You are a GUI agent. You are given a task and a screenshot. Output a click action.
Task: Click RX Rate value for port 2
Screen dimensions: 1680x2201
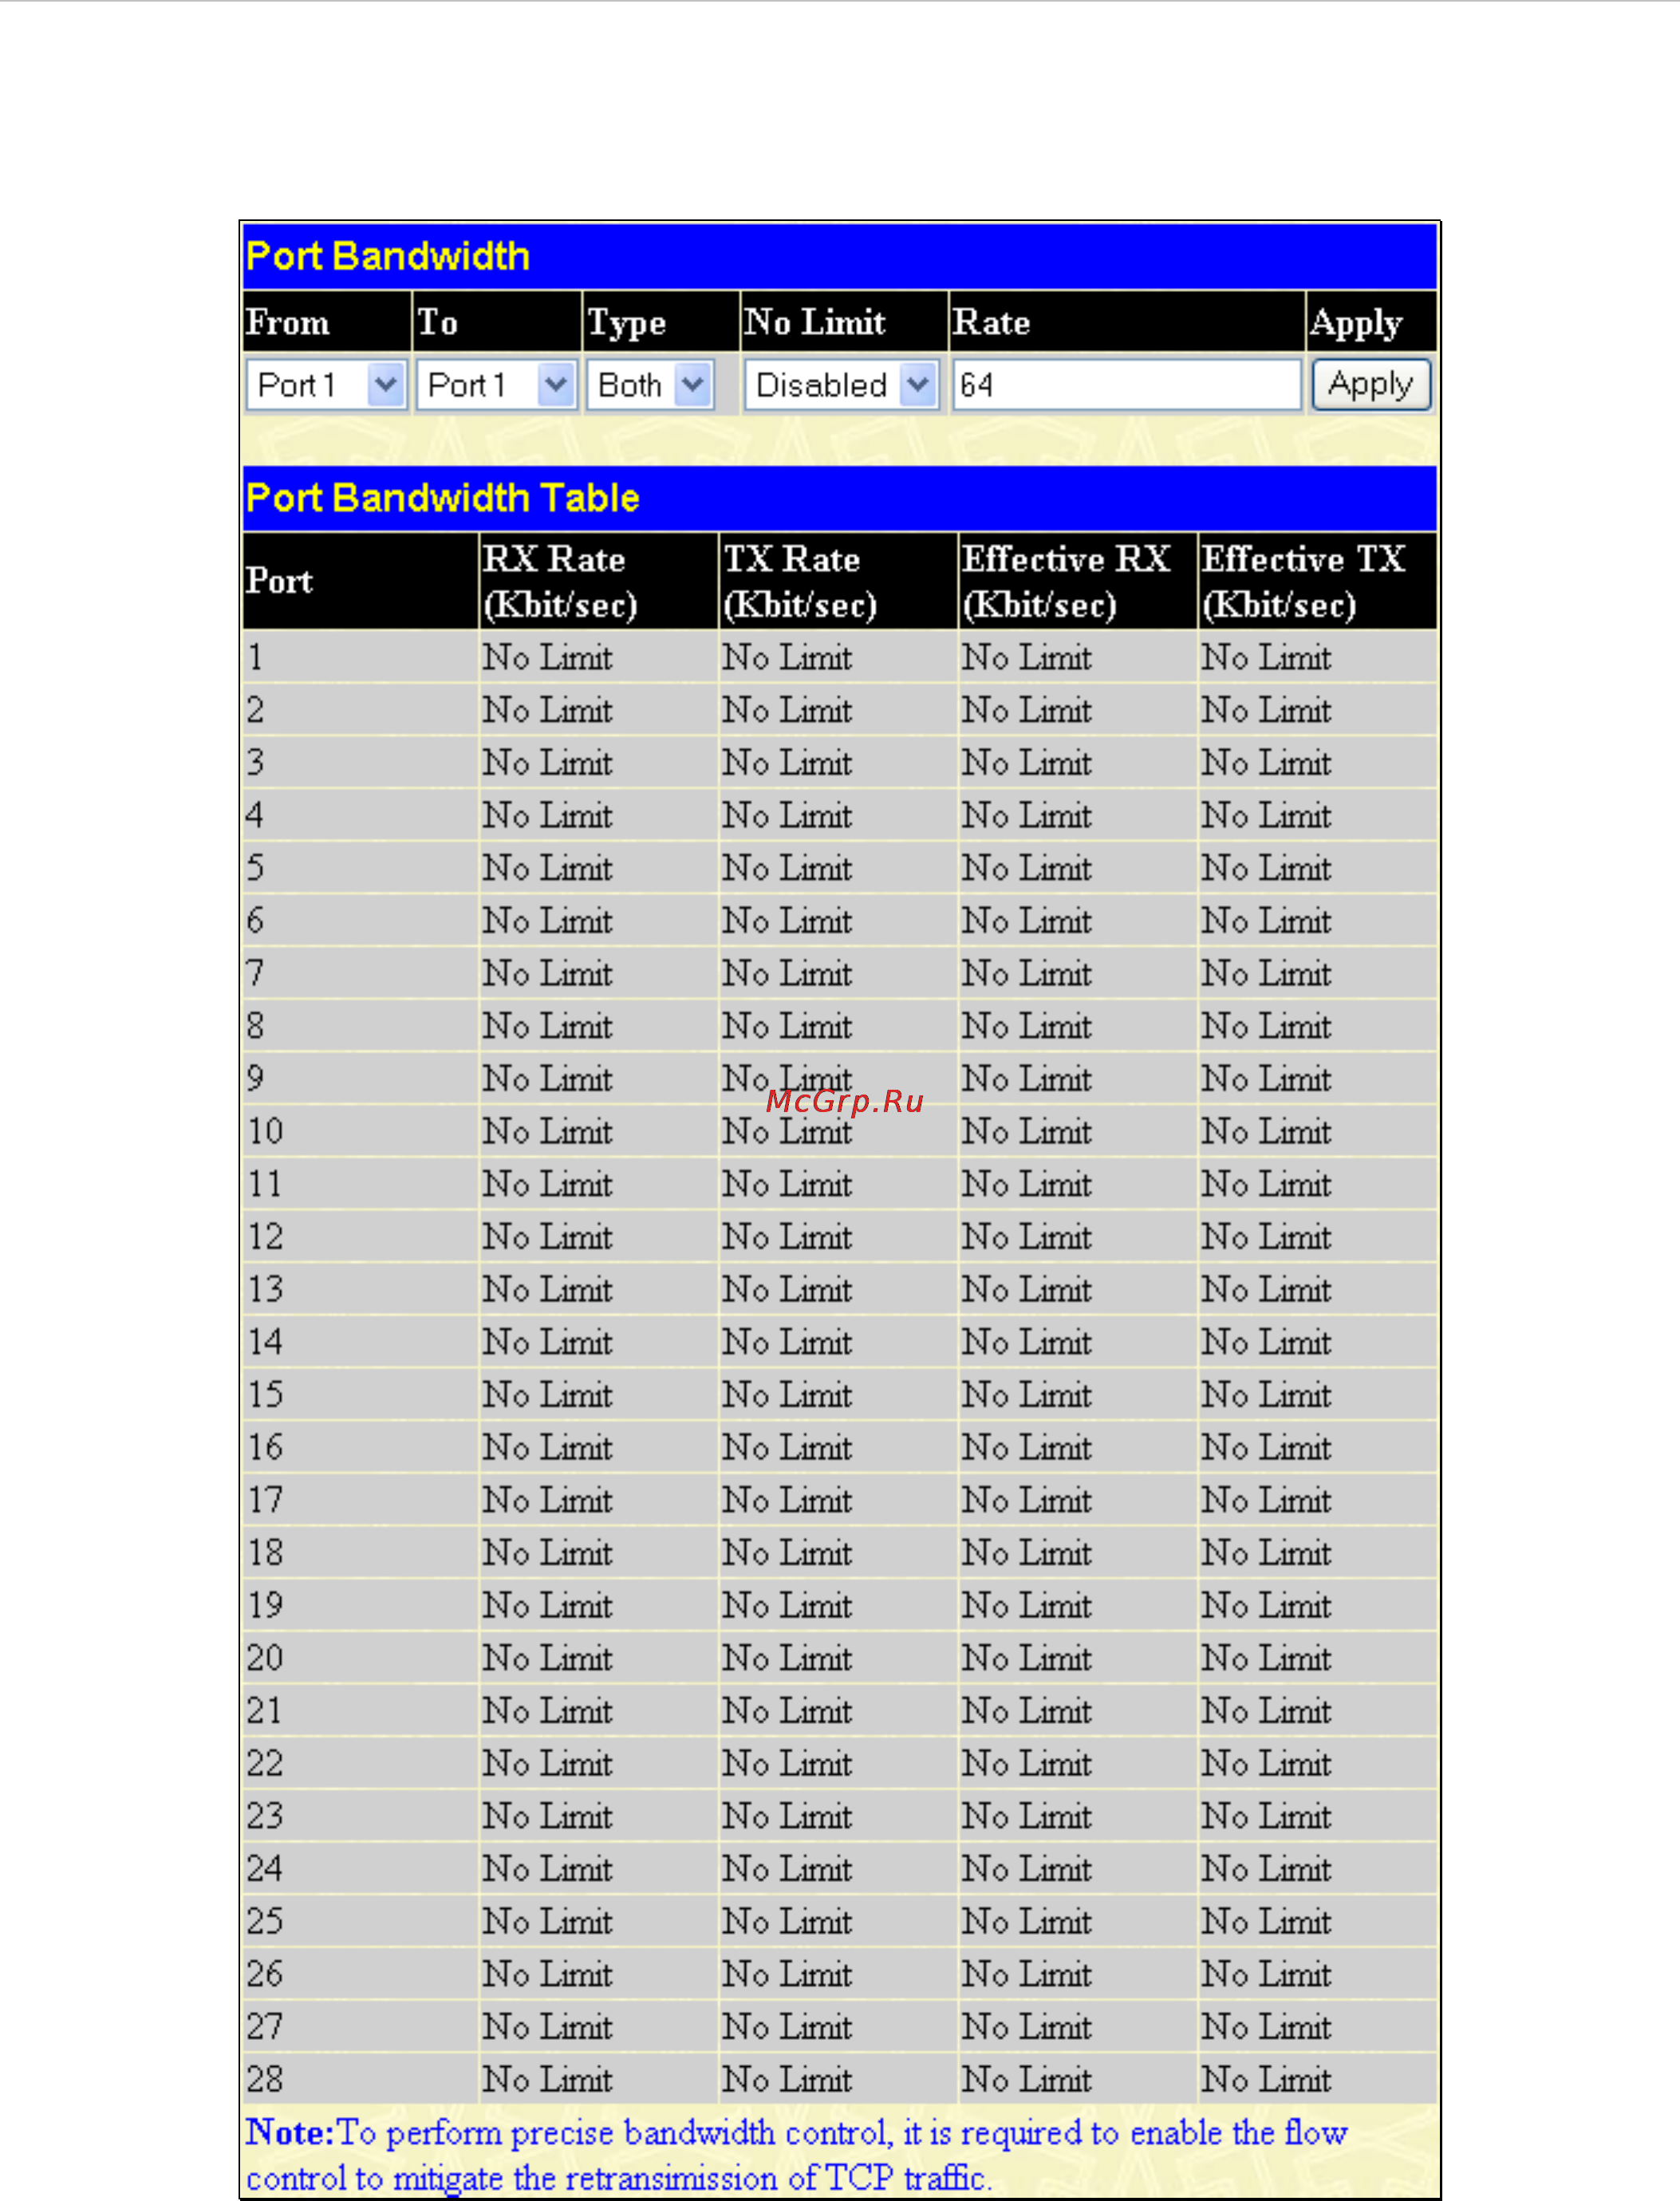(x=548, y=710)
